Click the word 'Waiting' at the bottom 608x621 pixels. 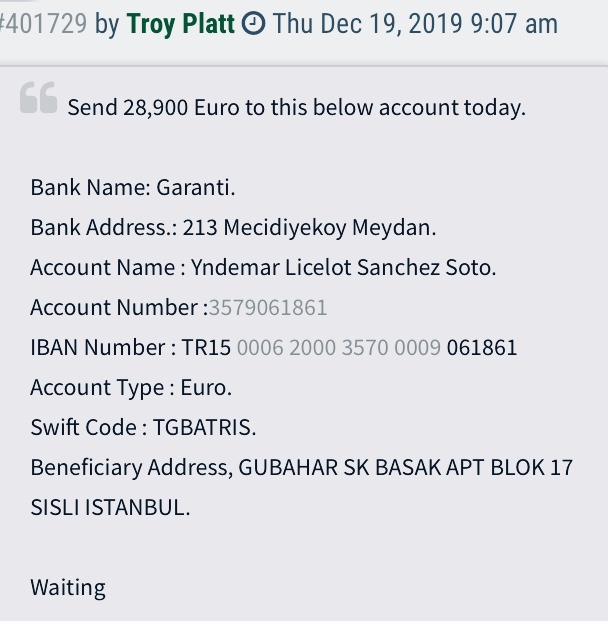coord(68,587)
